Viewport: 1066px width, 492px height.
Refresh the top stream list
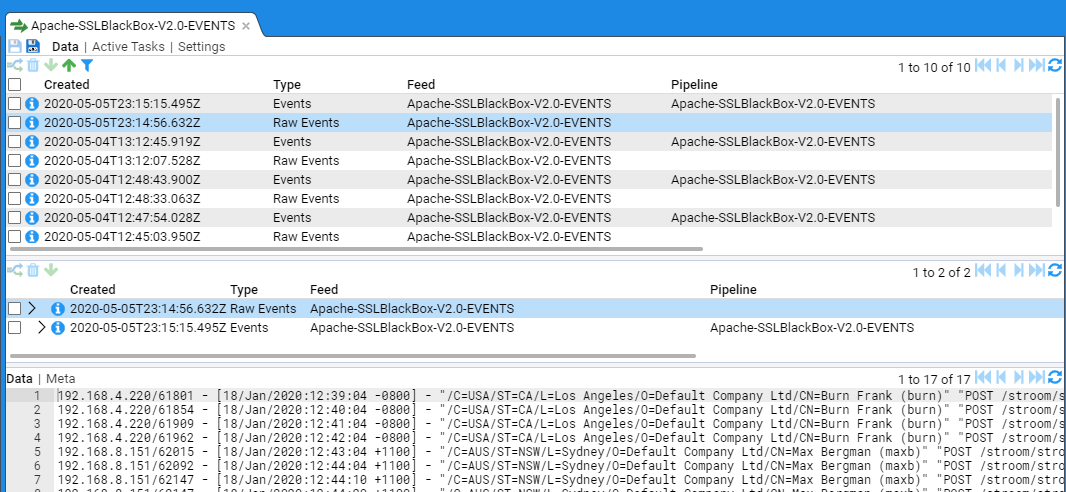coord(1055,66)
